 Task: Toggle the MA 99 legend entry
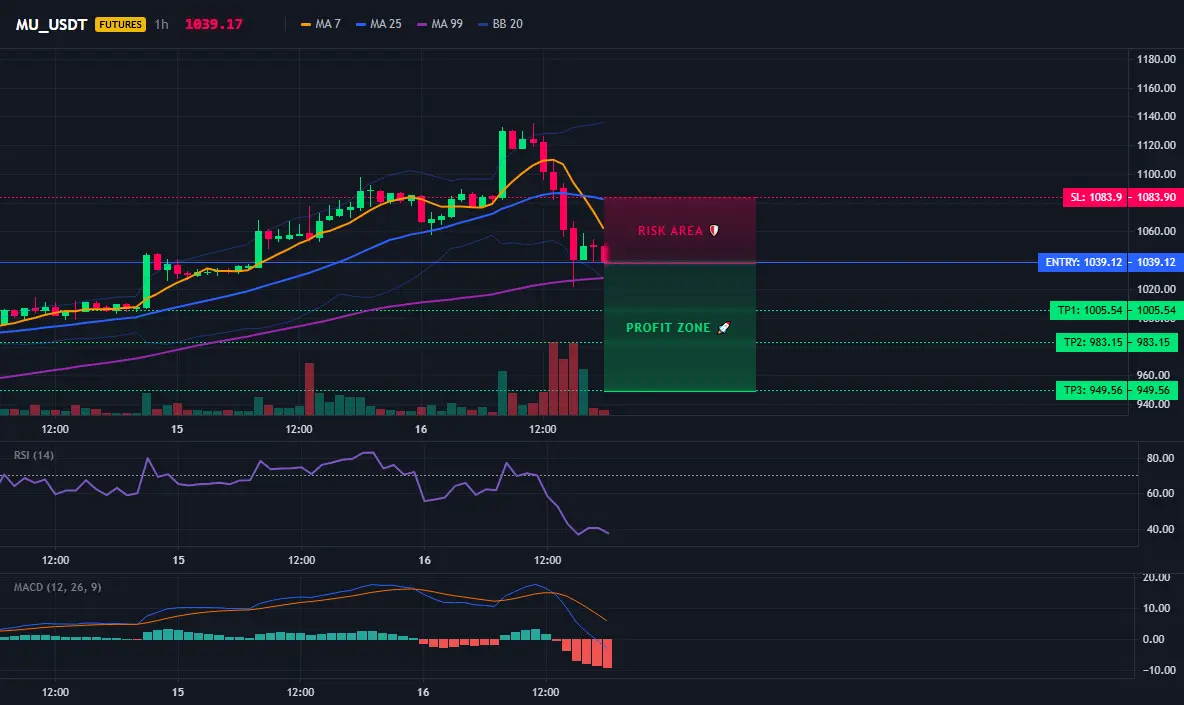coord(440,24)
